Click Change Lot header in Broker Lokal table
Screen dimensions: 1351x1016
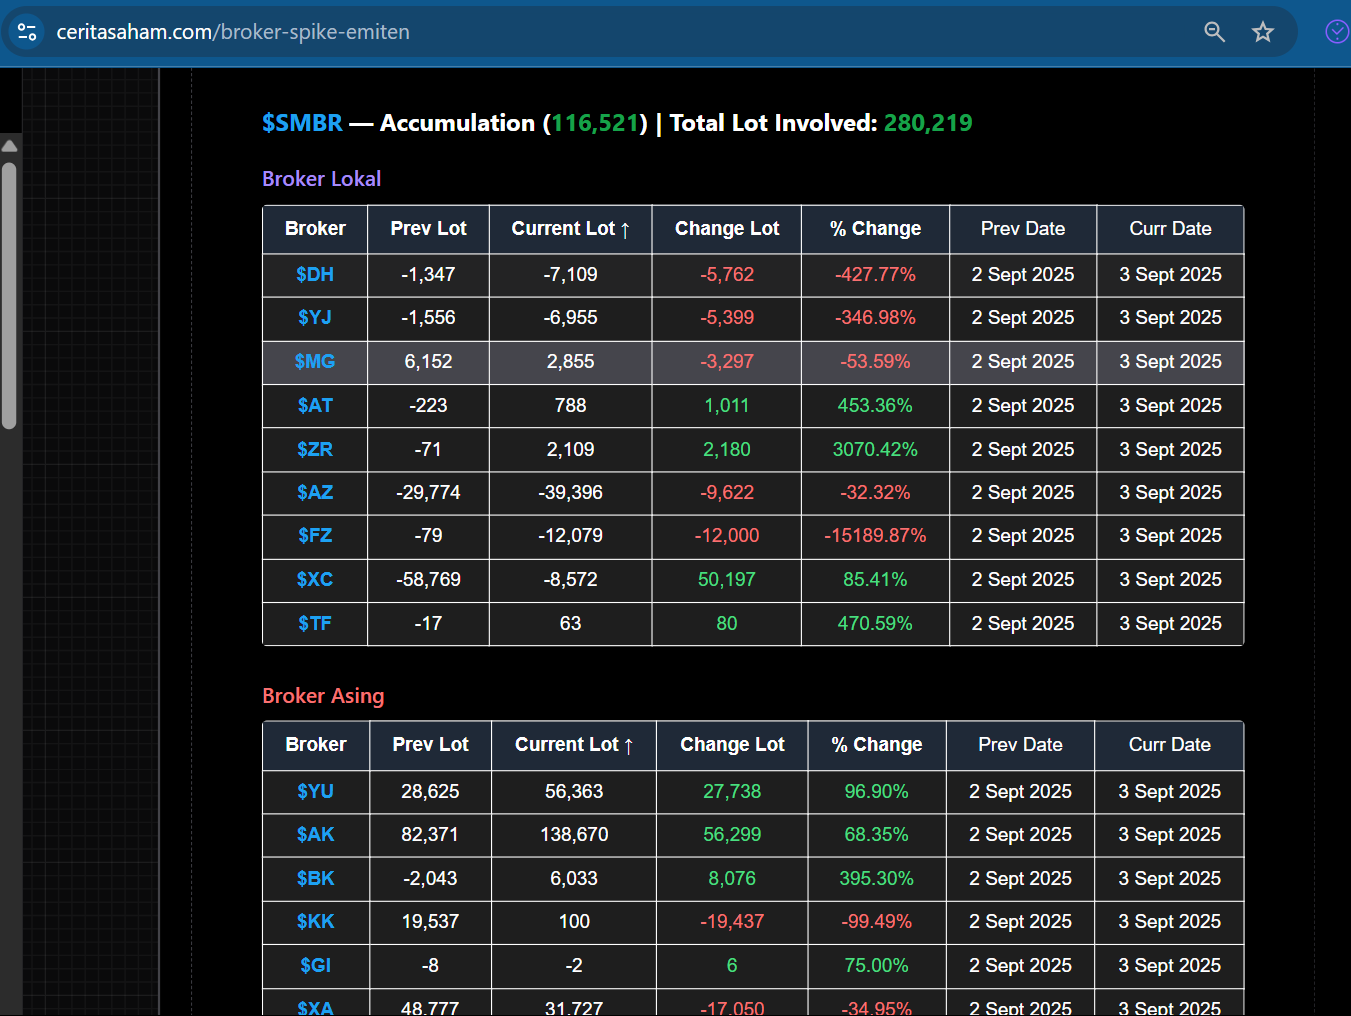pyautogui.click(x=727, y=229)
